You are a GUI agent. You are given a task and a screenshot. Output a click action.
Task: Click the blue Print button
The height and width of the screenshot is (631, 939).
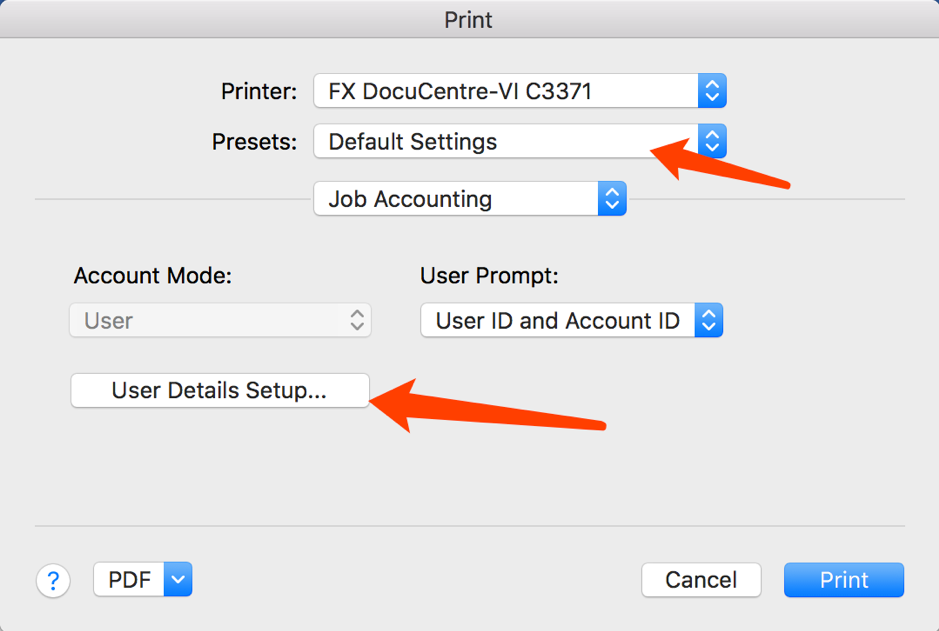pyautogui.click(x=844, y=580)
